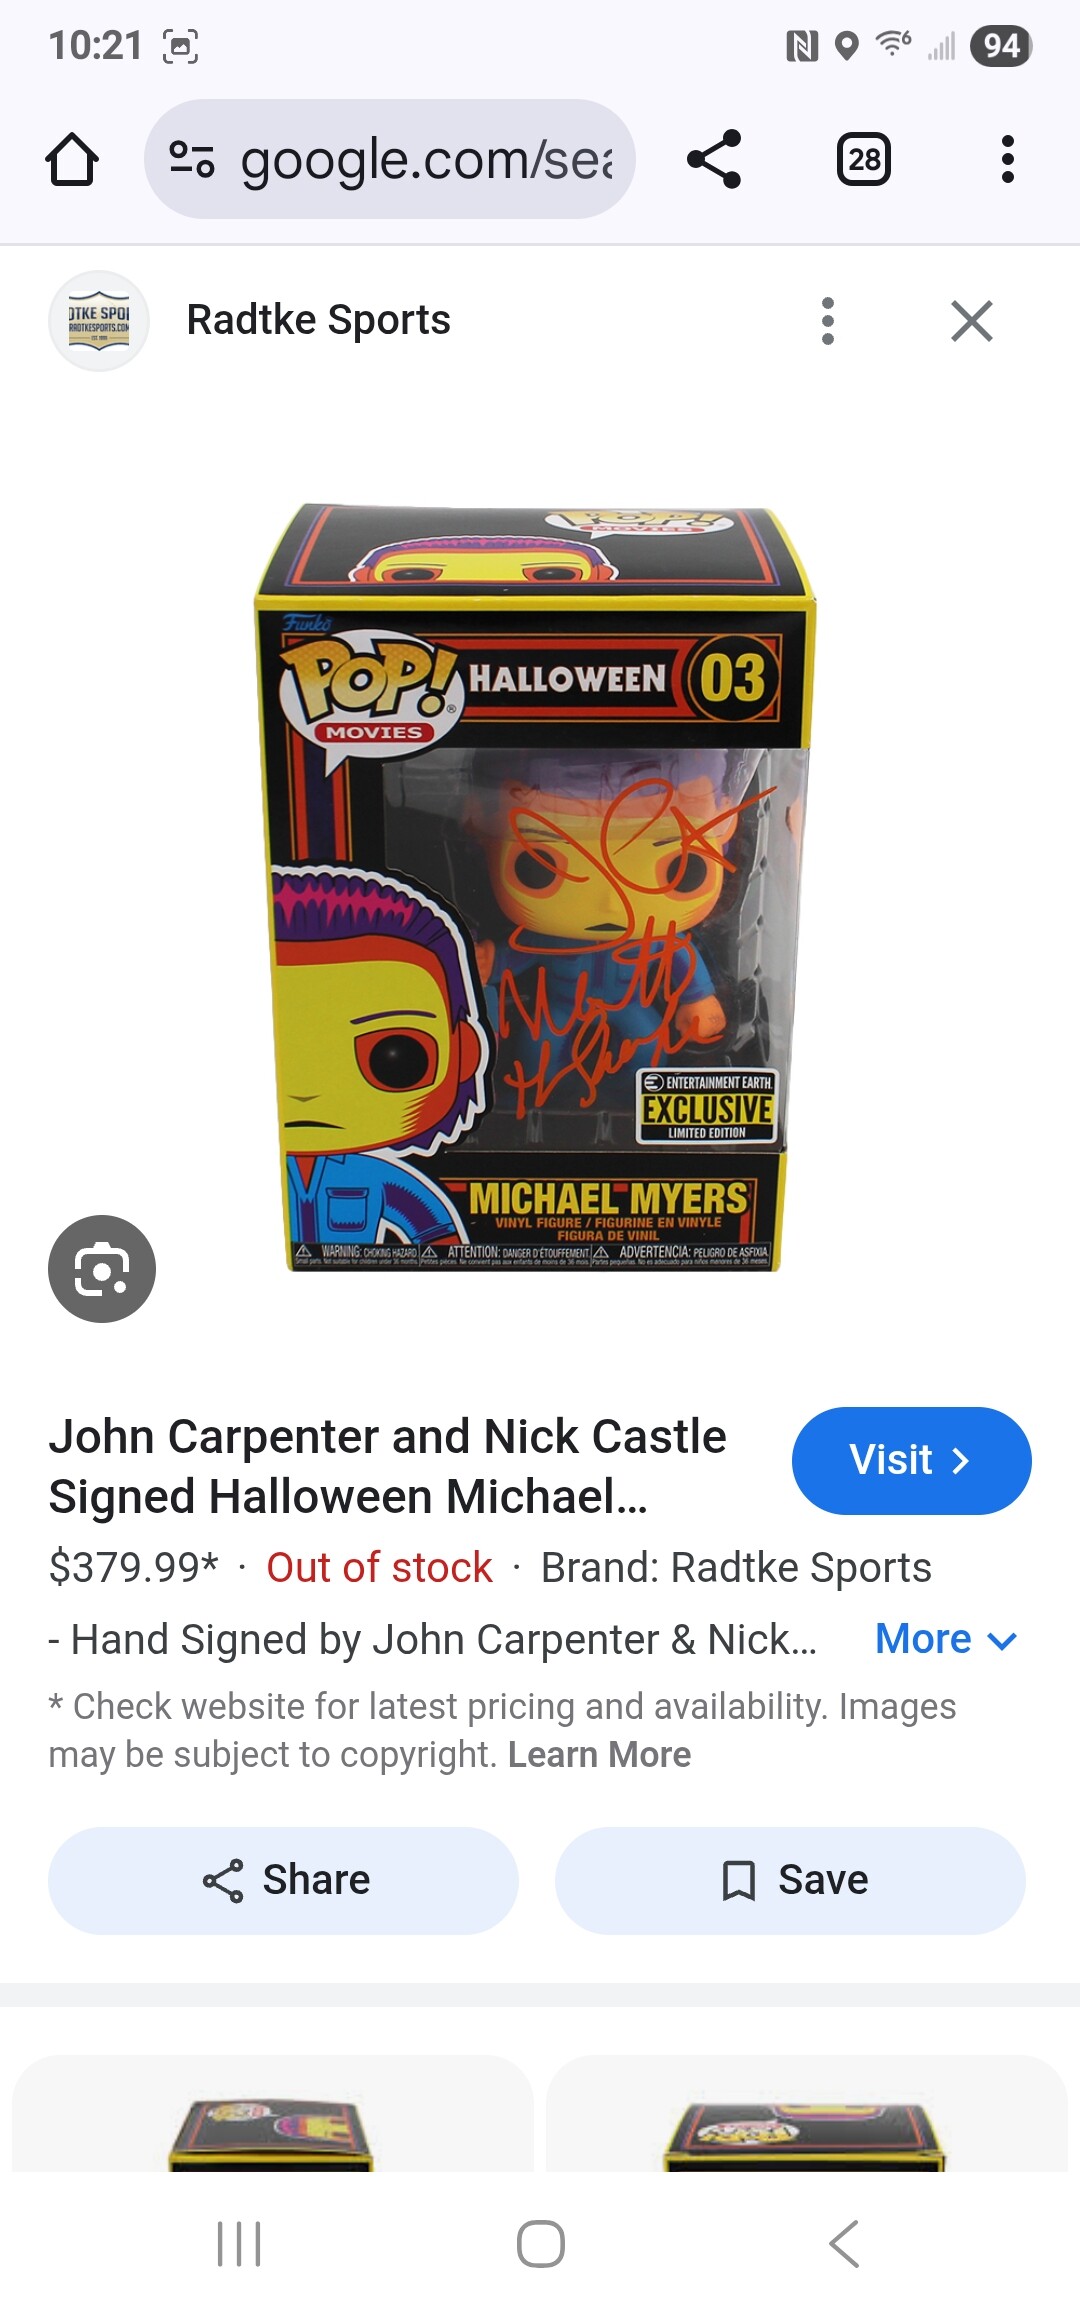Viewport: 1080px width, 2316px height.
Task: Open Radtke Sports result options menu
Action: pos(827,321)
